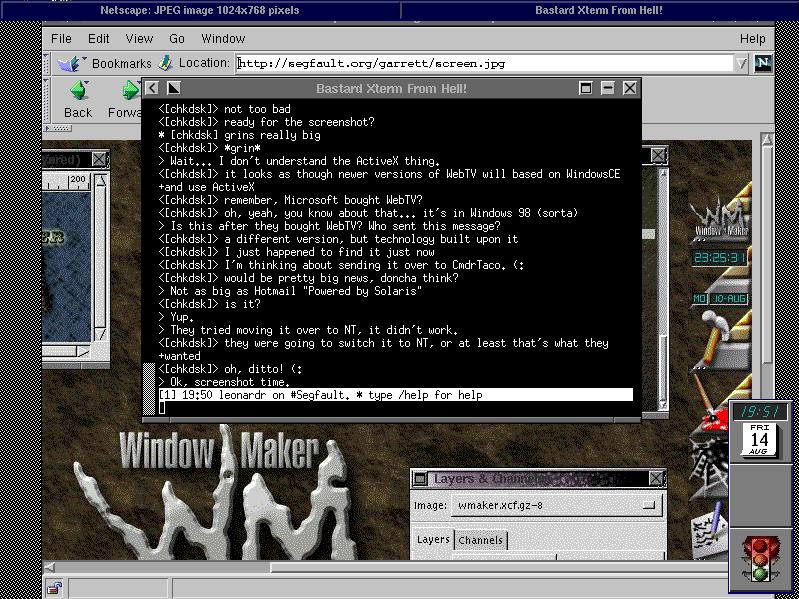
Task: Click right arrow of small ruler window's horizontal scrollbar
Action: [83, 351]
